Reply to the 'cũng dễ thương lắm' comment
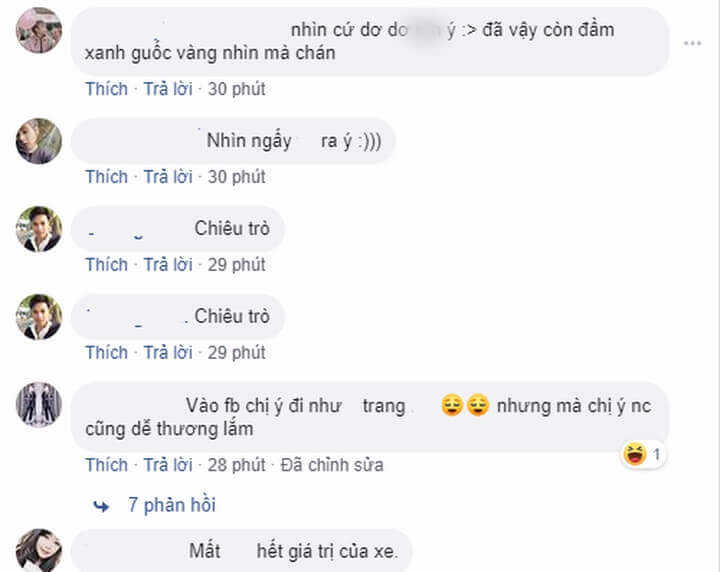The width and height of the screenshot is (720, 572). [x=168, y=465]
